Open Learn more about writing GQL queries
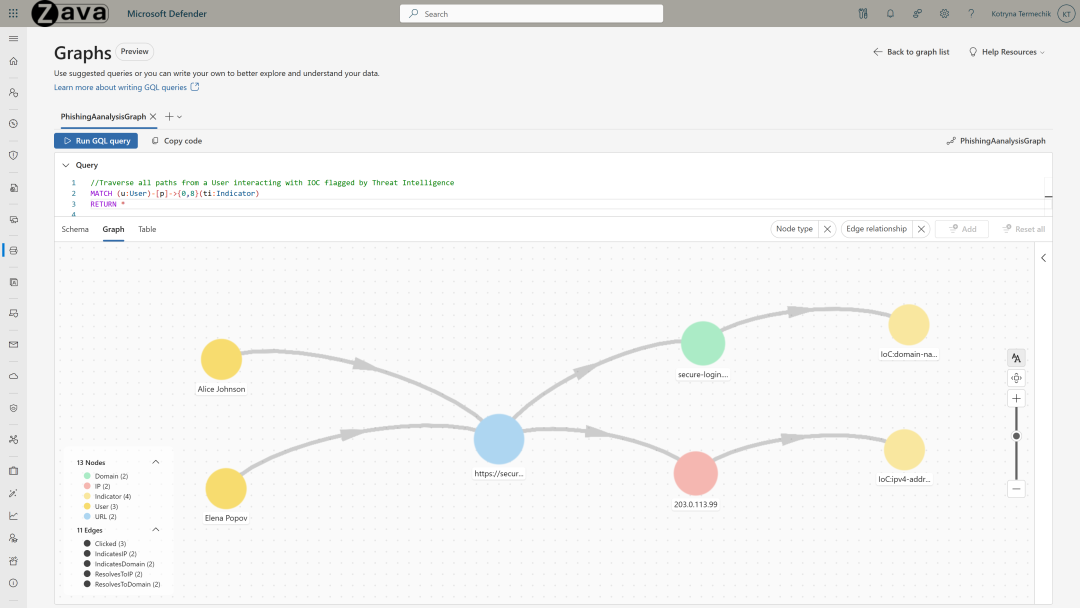 pos(120,87)
